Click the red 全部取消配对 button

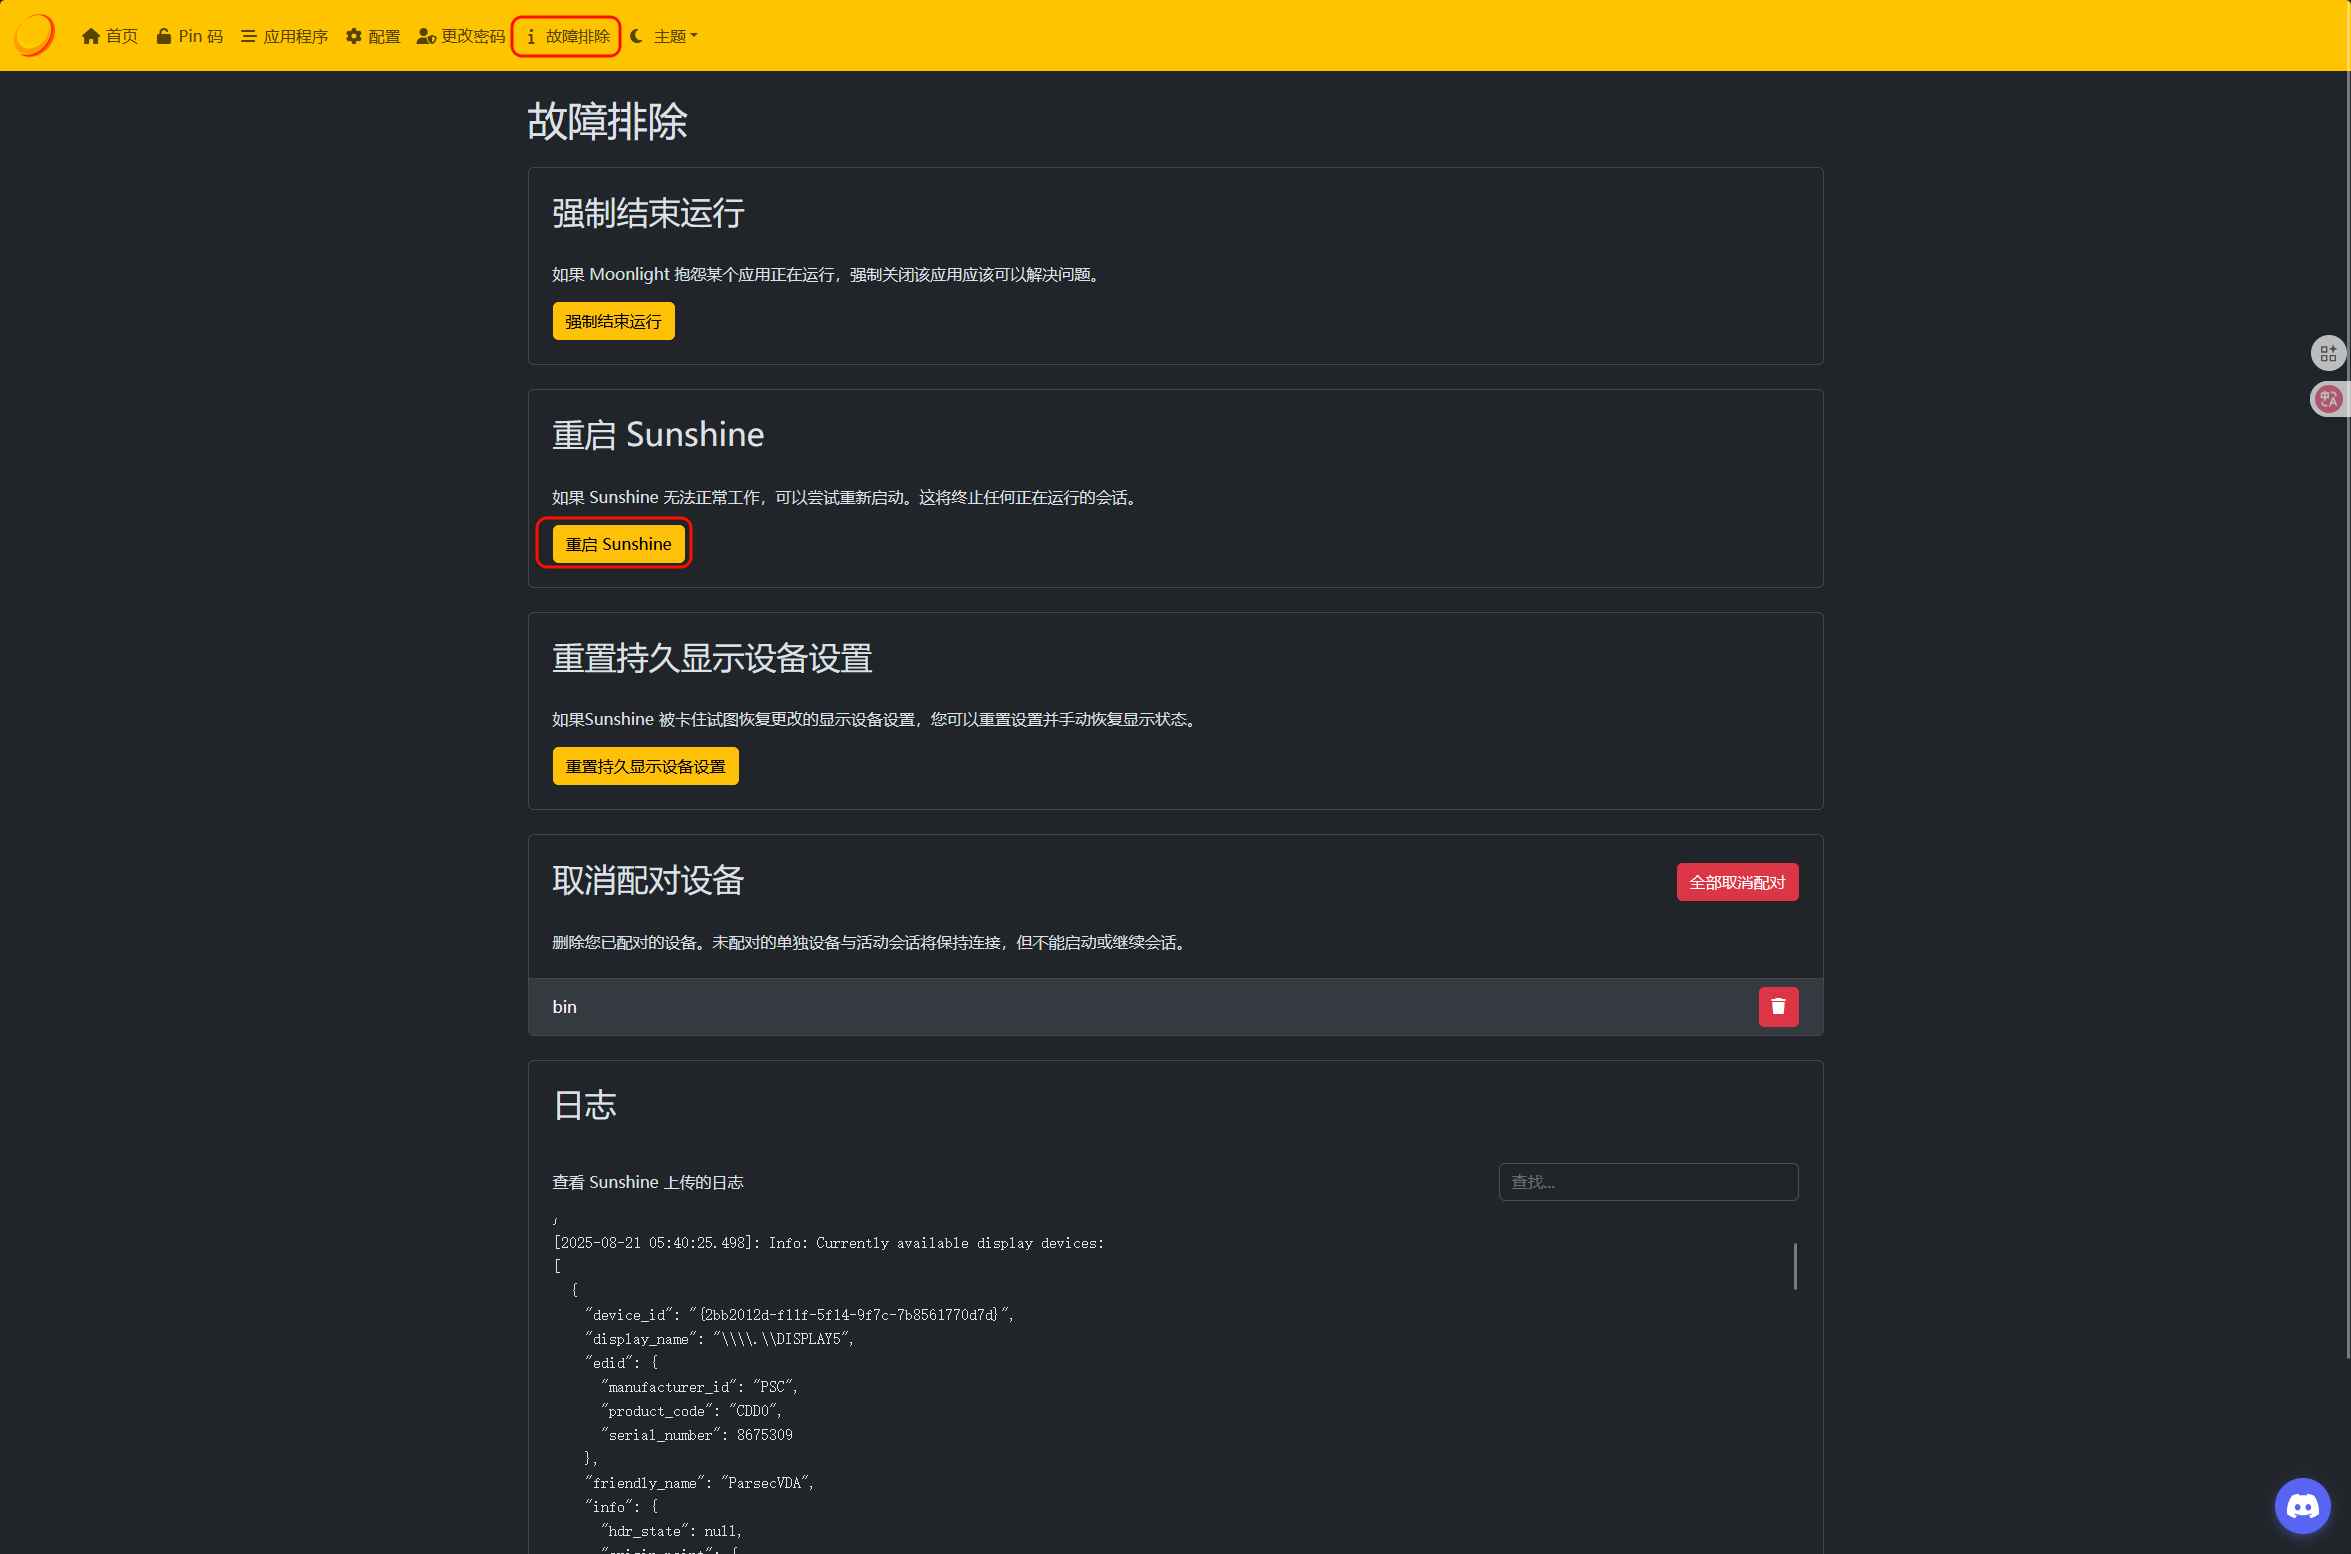(x=1737, y=882)
